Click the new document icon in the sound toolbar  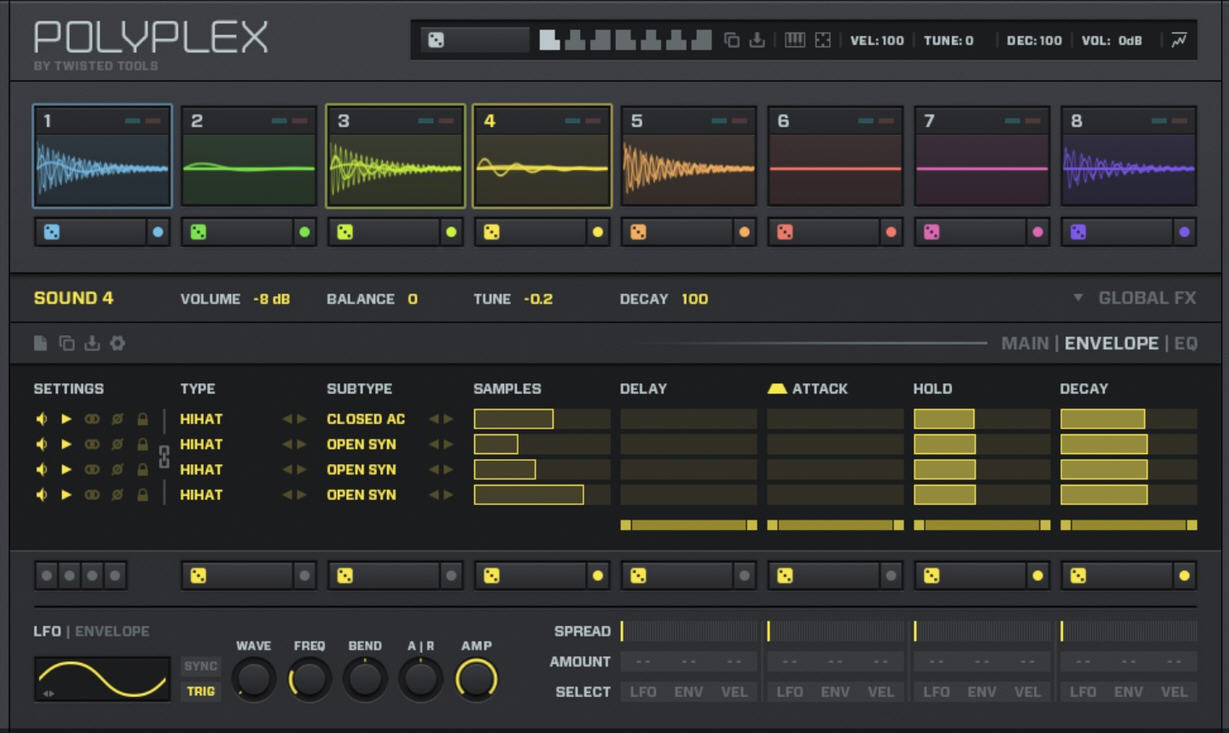[40, 341]
